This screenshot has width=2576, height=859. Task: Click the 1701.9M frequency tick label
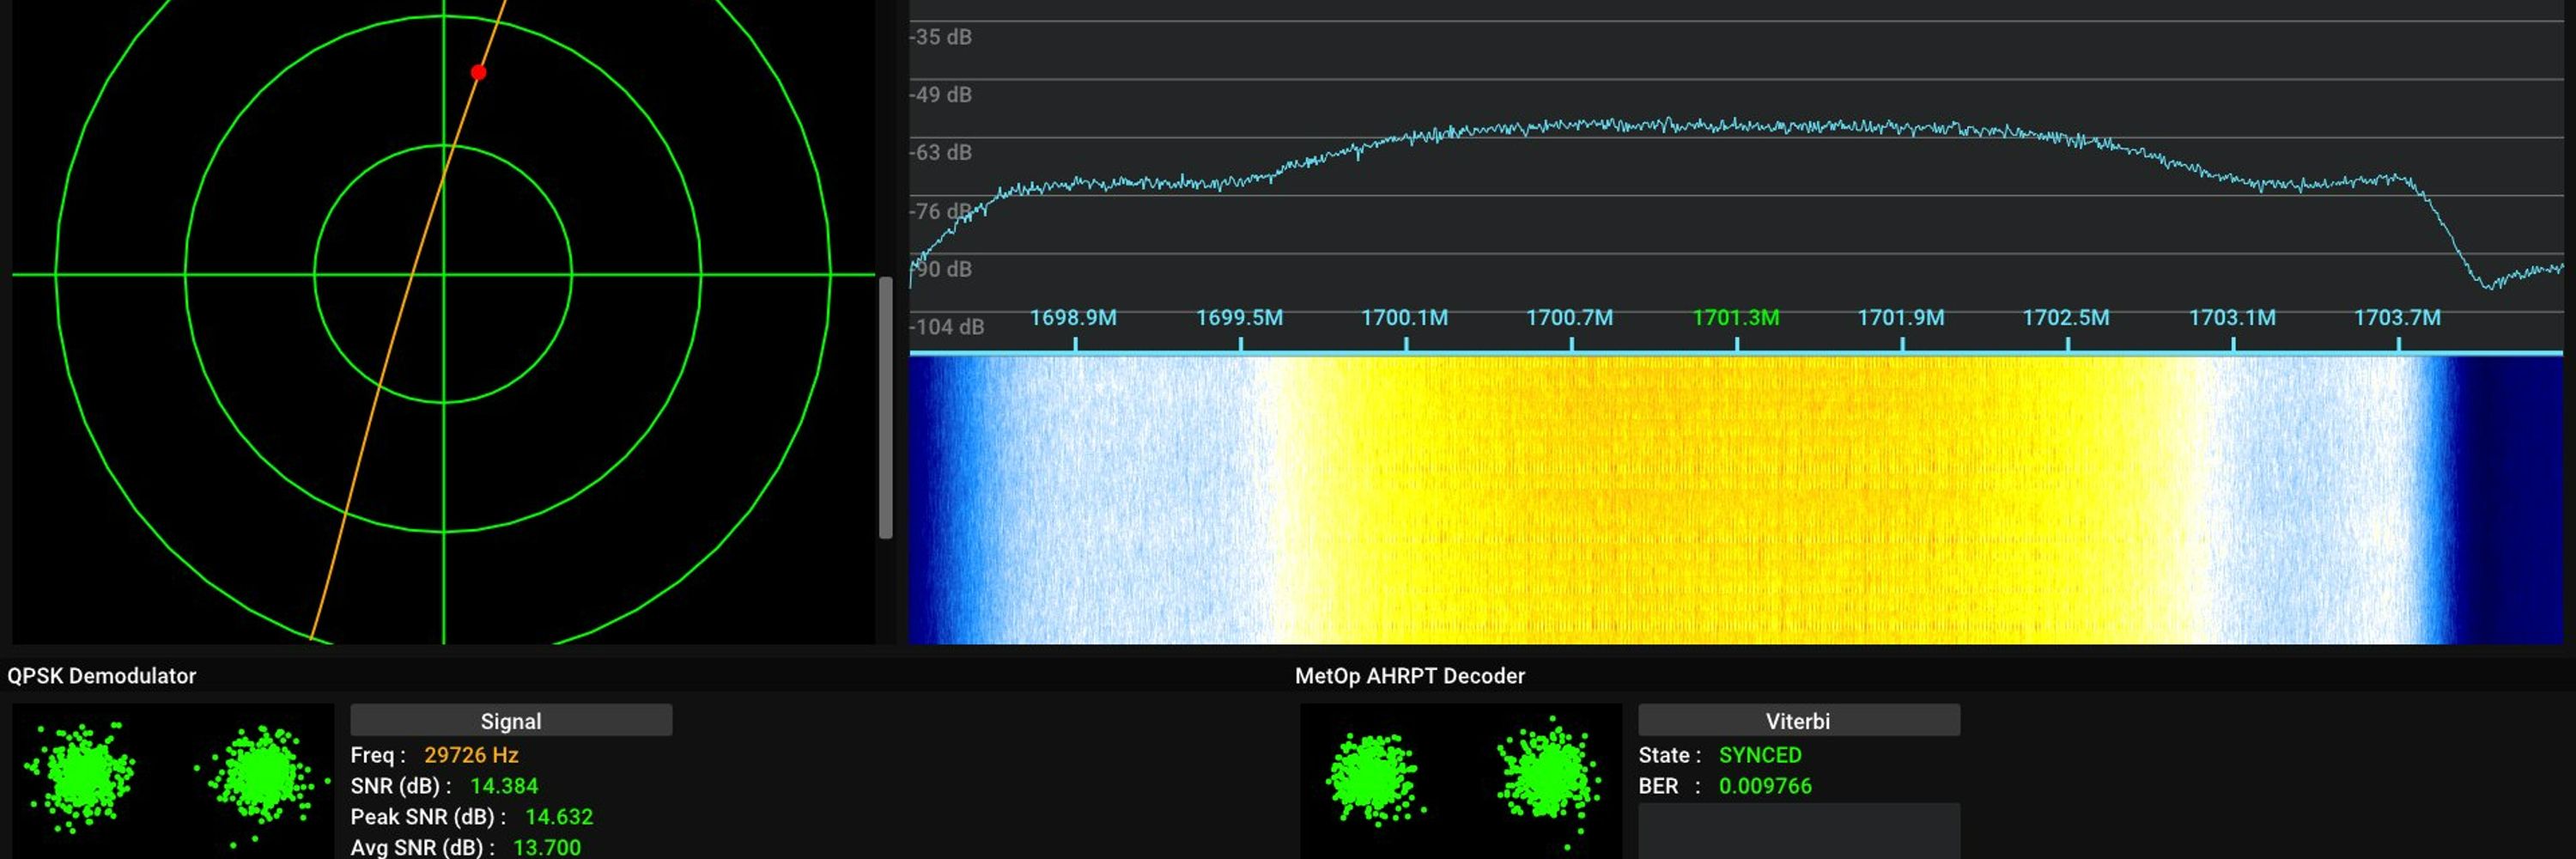1901,318
